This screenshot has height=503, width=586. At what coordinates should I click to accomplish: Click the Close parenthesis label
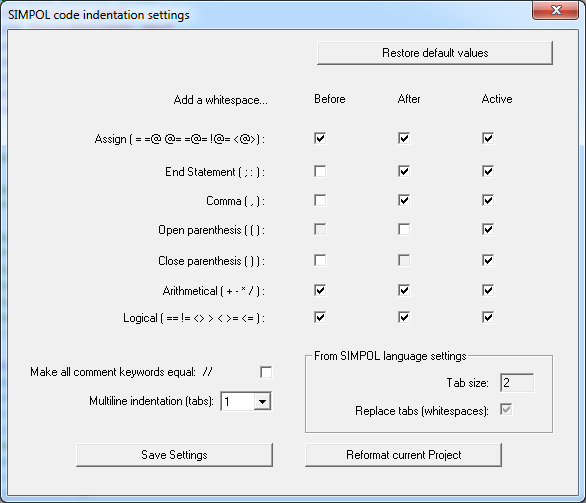(x=212, y=261)
